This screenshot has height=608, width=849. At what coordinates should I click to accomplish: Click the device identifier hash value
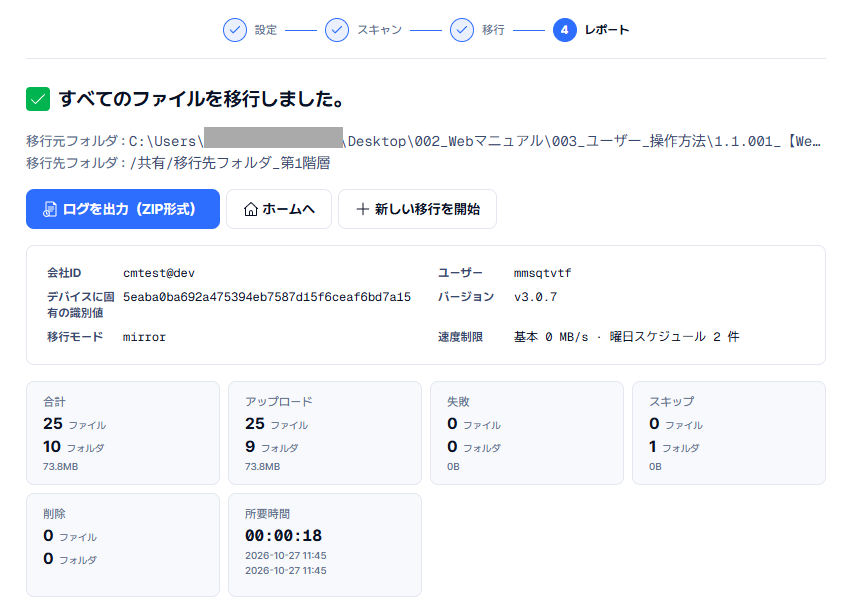(x=267, y=297)
